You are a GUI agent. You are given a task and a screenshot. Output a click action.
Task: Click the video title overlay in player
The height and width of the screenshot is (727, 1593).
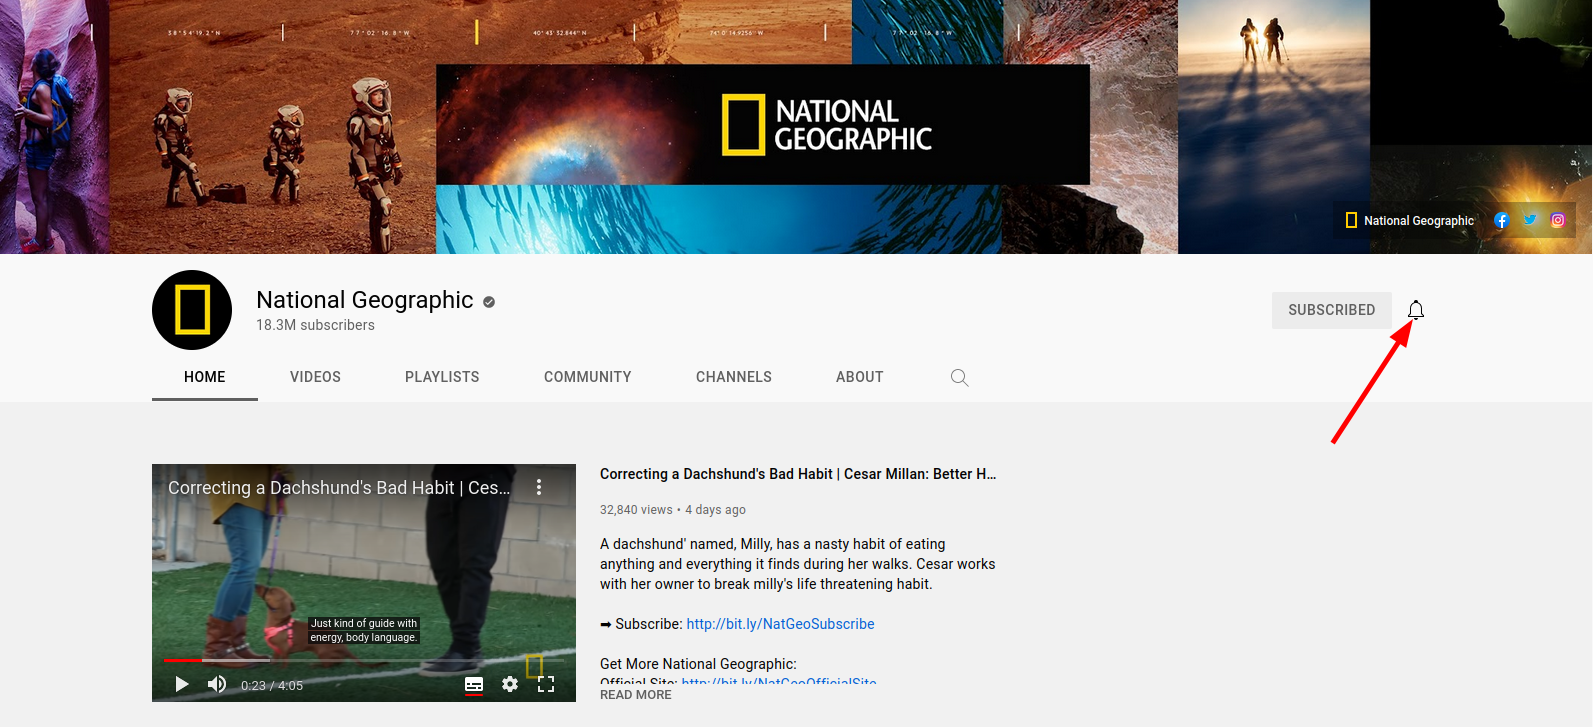(339, 488)
